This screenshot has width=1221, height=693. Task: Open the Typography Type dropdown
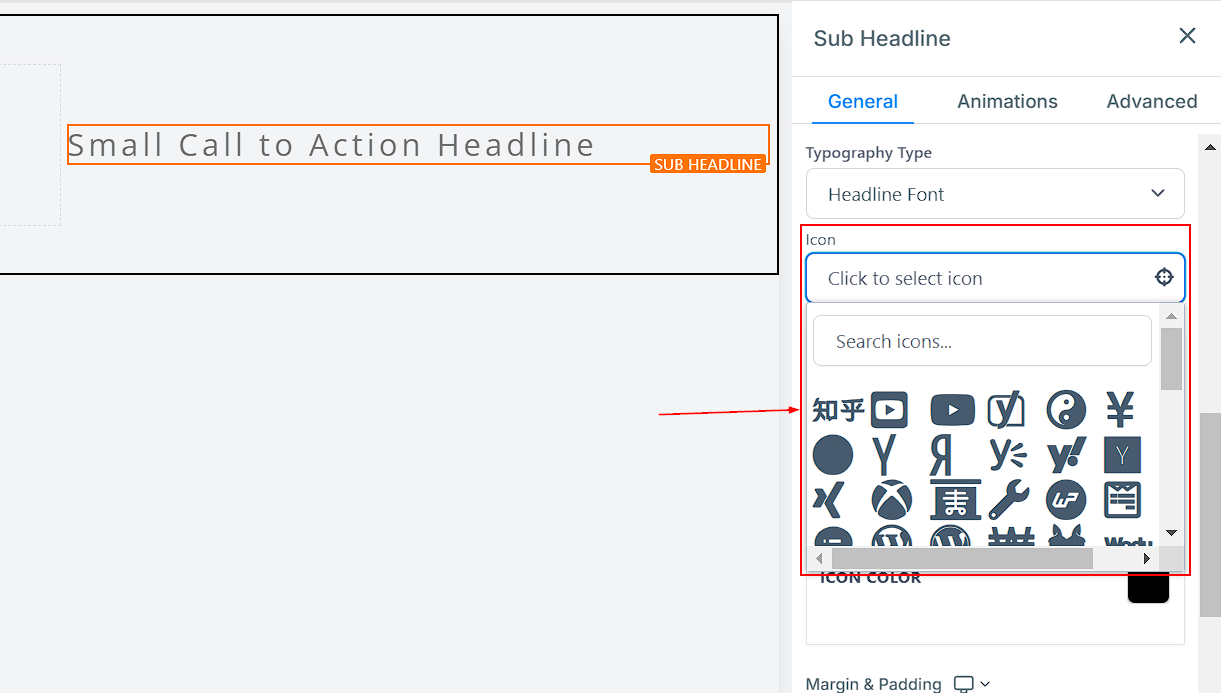pos(995,194)
